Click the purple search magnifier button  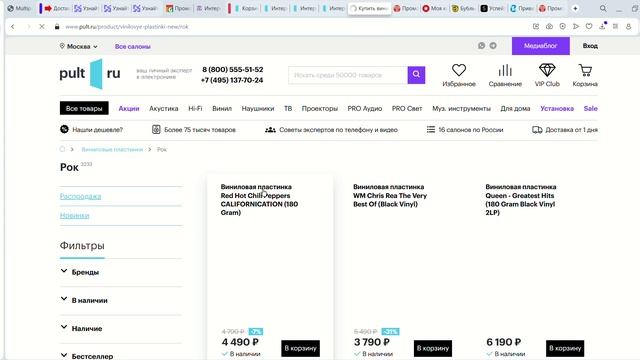[x=416, y=75]
